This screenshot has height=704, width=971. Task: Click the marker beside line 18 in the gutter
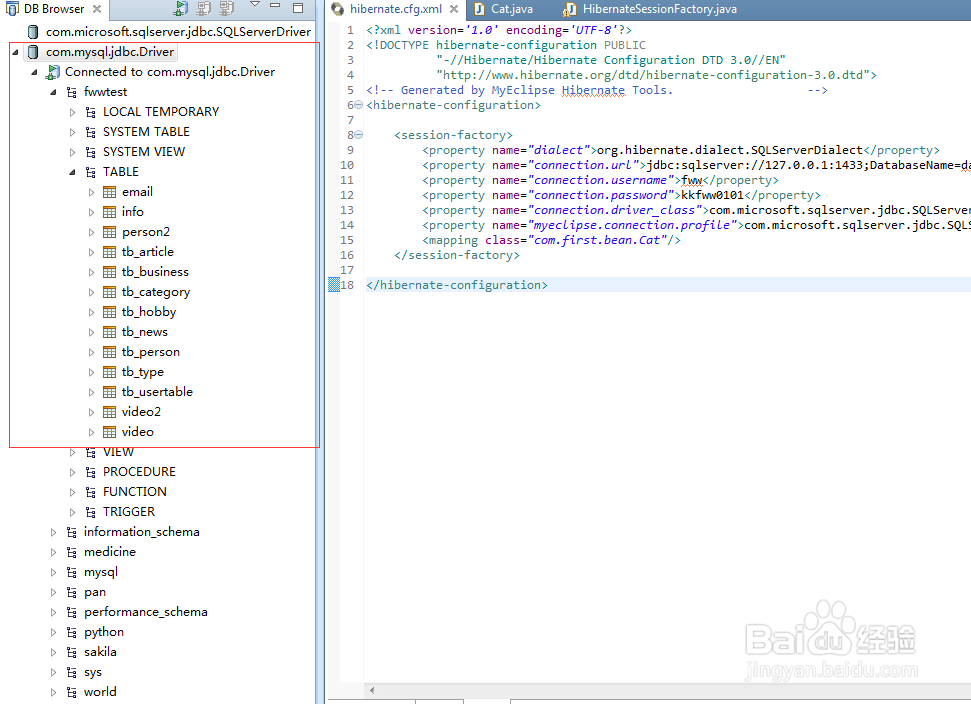[x=334, y=285]
